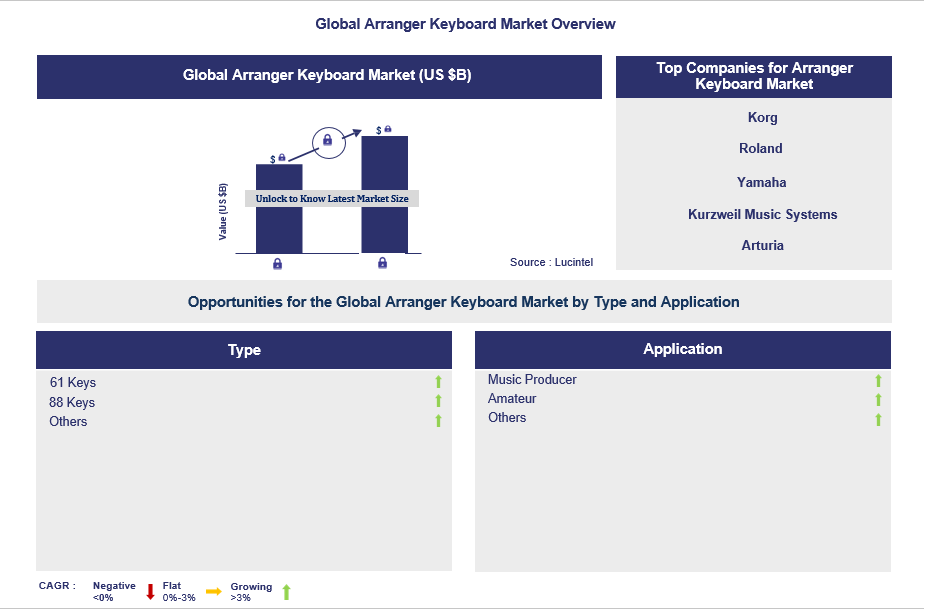Click the green arrow beside Others in Application
This screenshot has width=925, height=609.
pyautogui.click(x=878, y=420)
